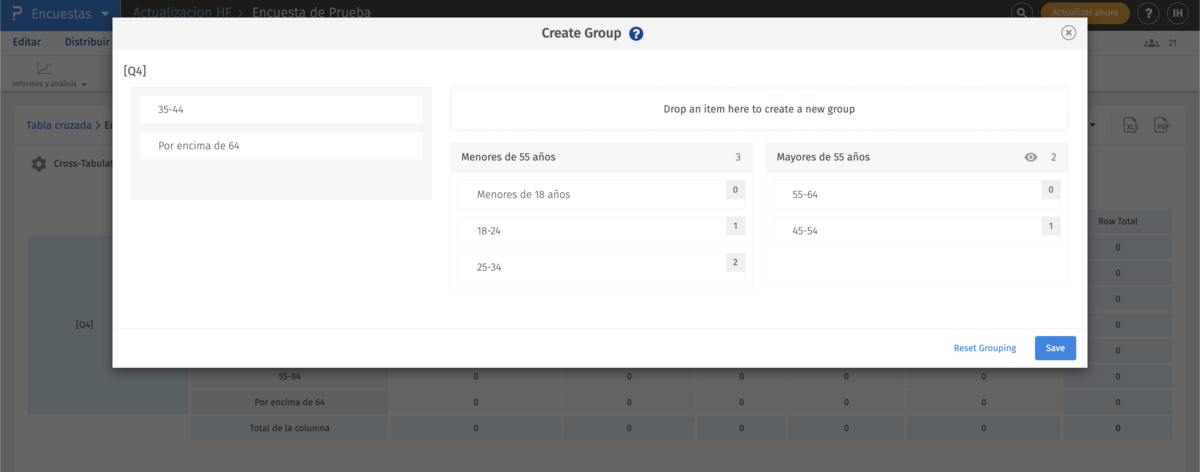1200x472 pixels.
Task: Open Cross-Tabulation settings gear
Action: [39, 164]
